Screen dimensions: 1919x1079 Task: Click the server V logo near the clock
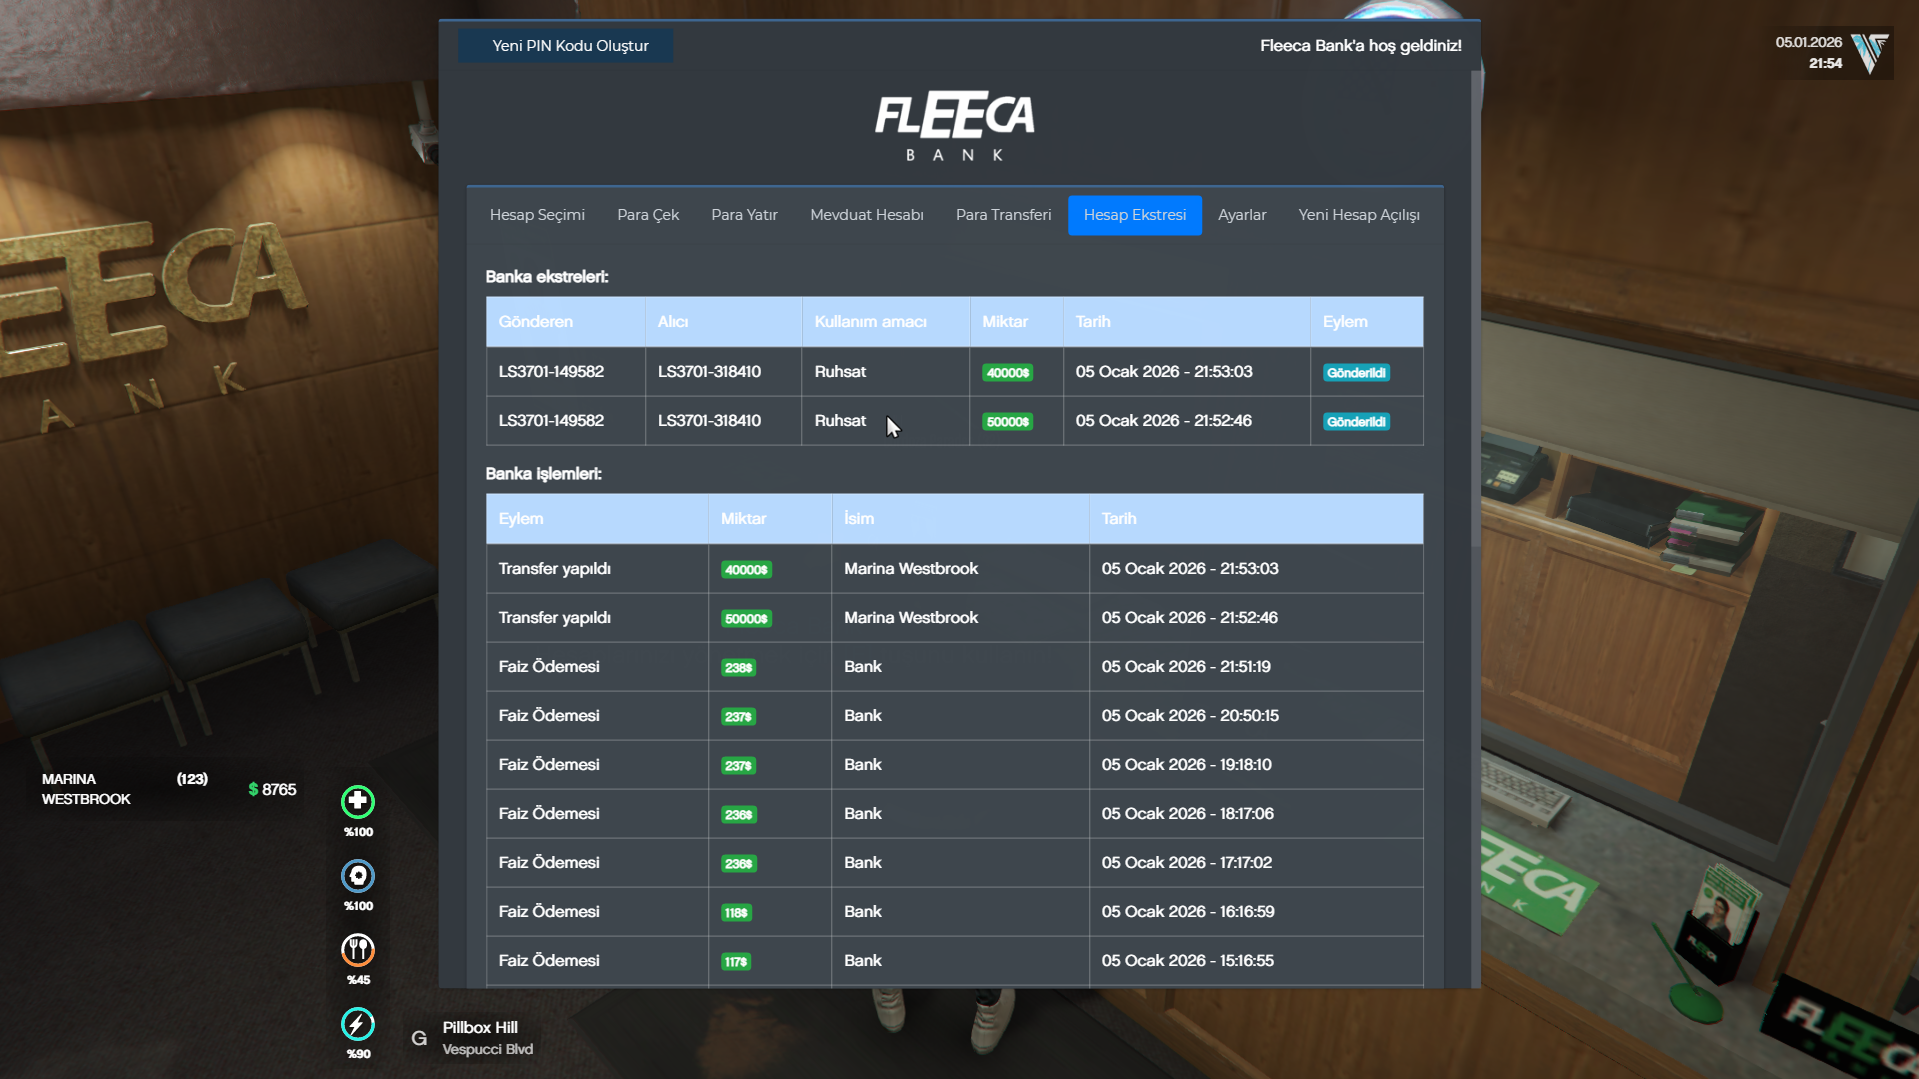click(x=1869, y=53)
